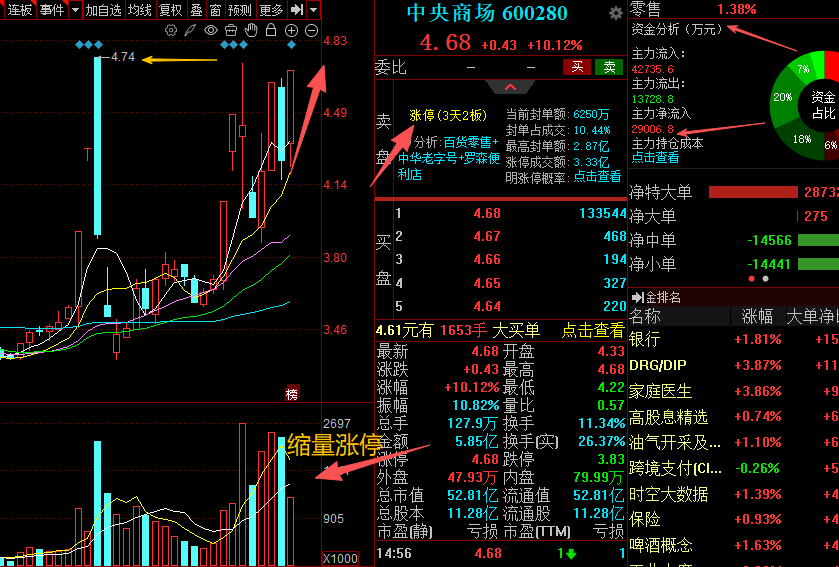The width and height of the screenshot is (839, 567).
Task: Click the red 买 buy button
Action: click(577, 67)
